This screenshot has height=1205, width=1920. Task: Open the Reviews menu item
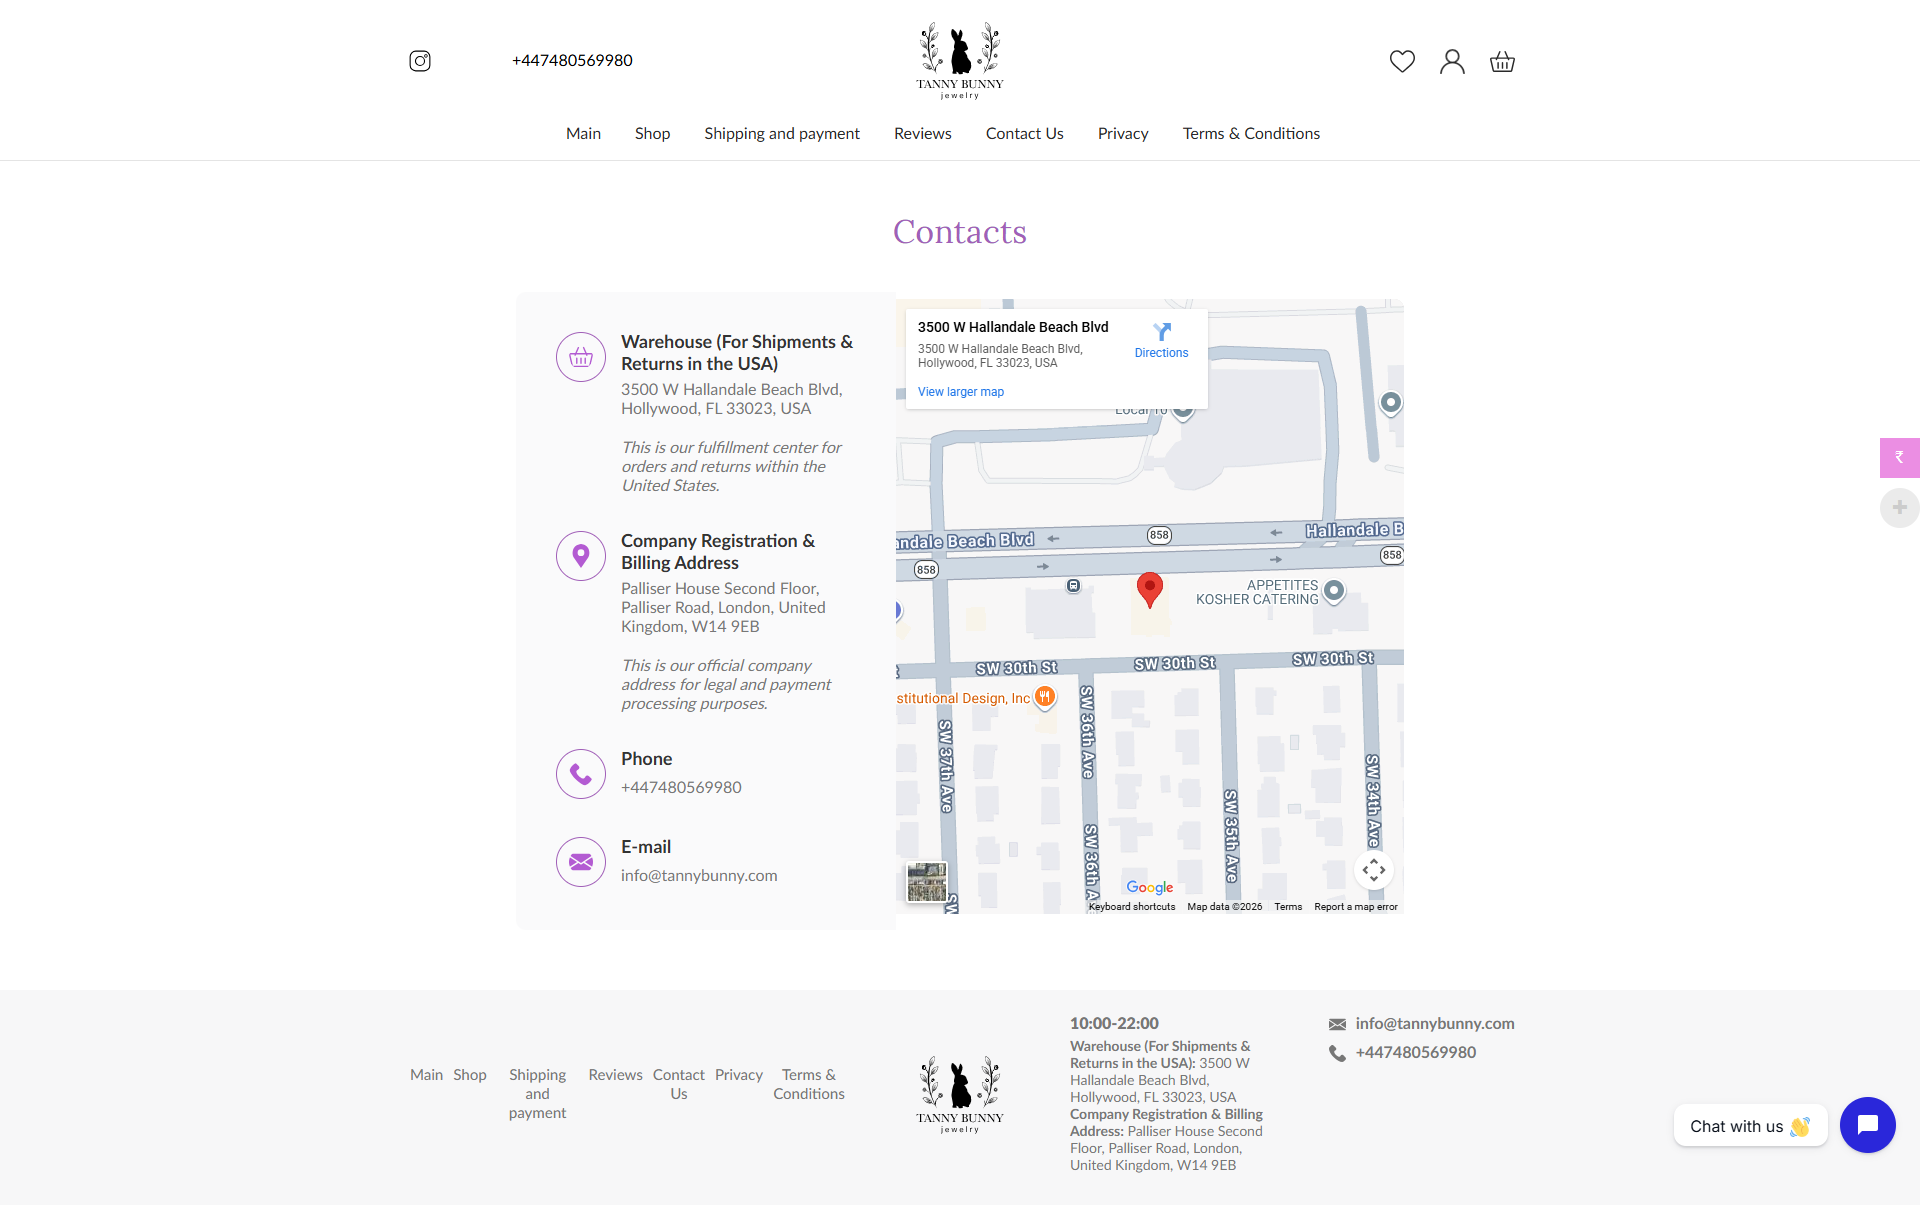point(922,133)
